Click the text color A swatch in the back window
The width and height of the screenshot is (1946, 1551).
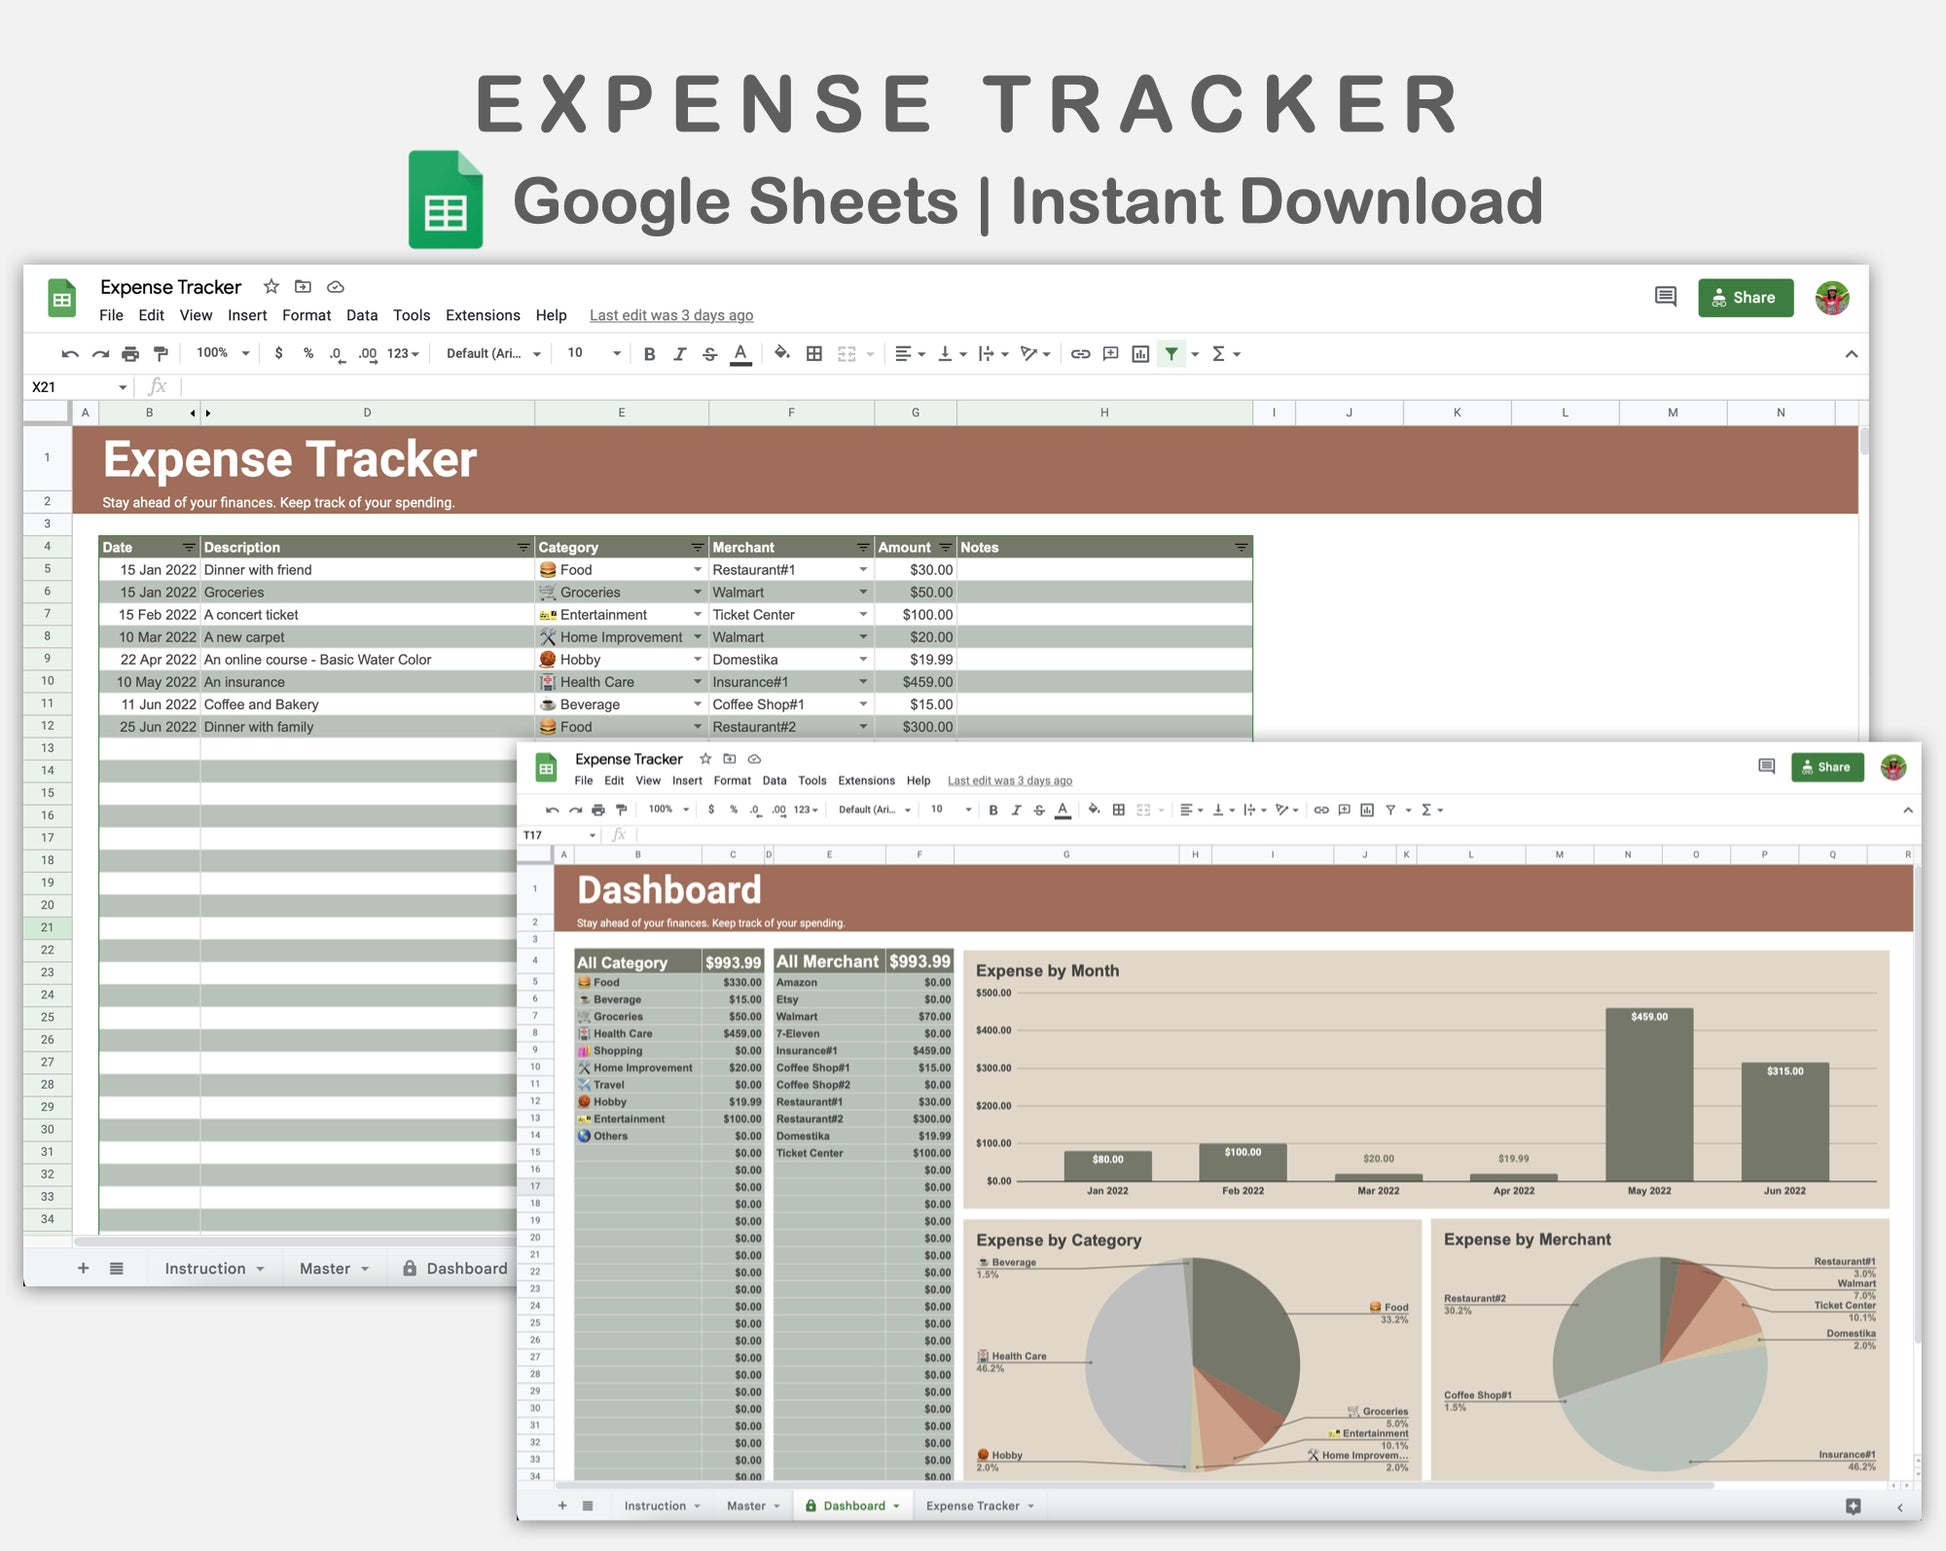(740, 354)
